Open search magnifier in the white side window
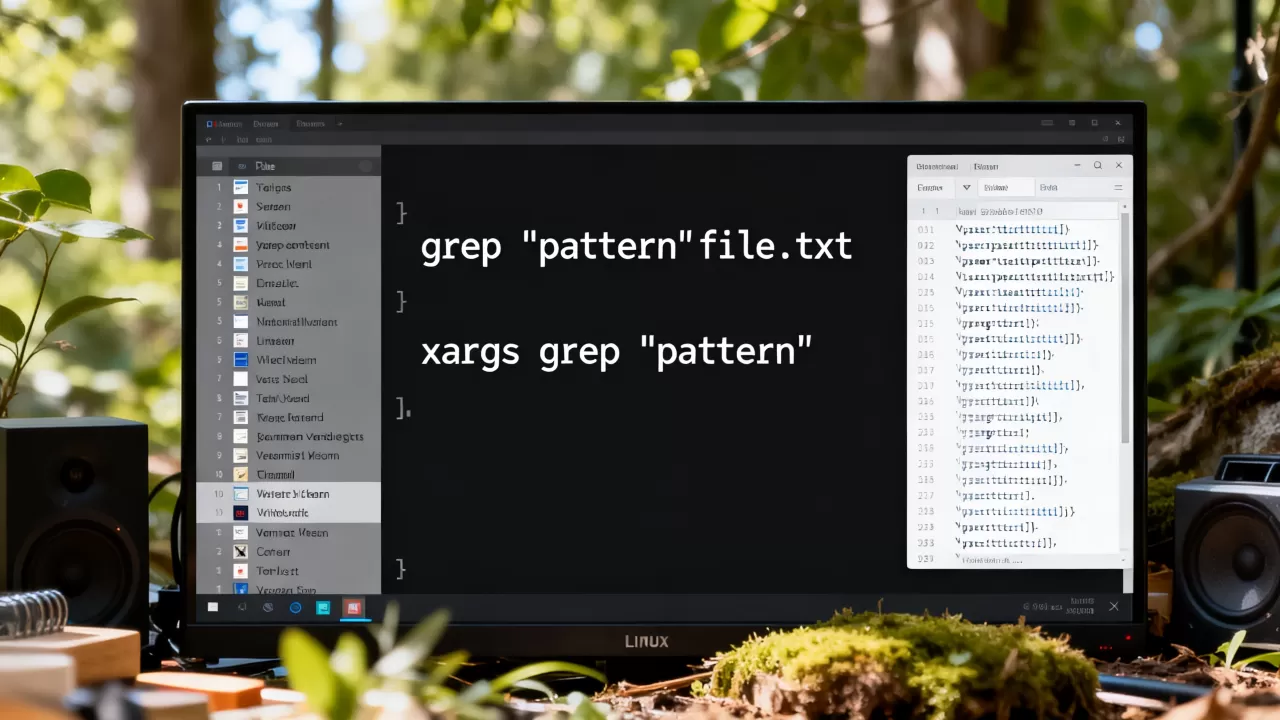The width and height of the screenshot is (1280, 720). point(1098,165)
